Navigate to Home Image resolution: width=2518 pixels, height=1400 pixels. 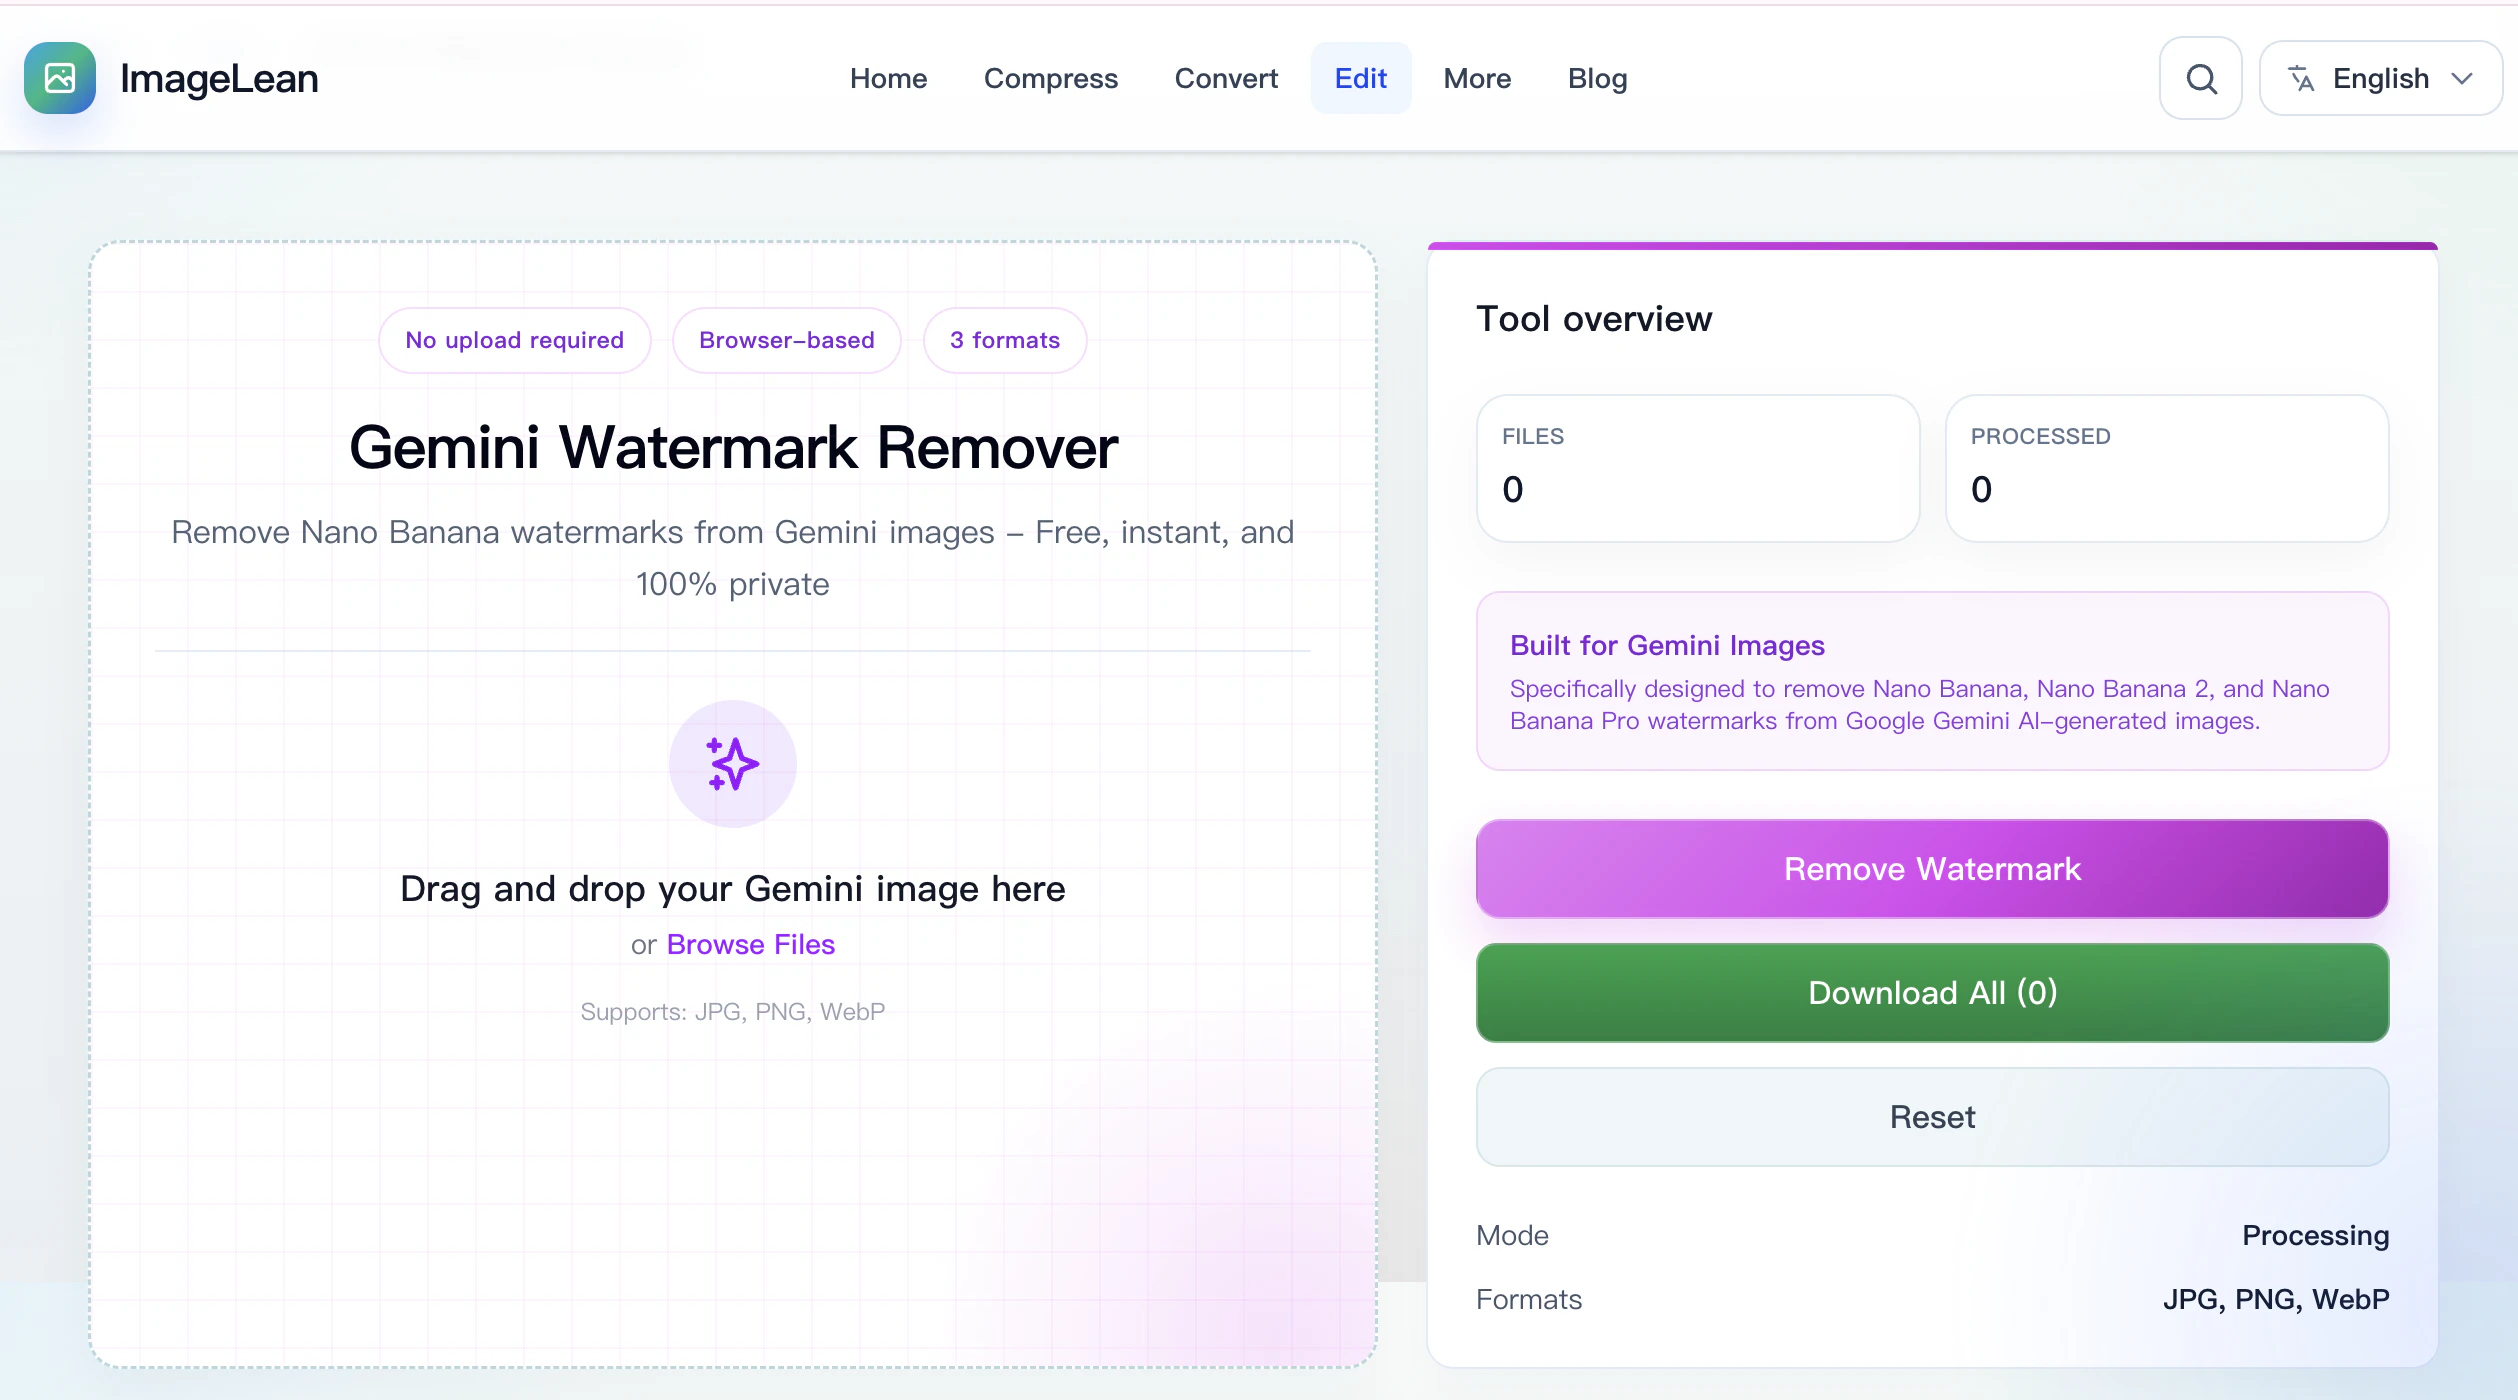[888, 78]
